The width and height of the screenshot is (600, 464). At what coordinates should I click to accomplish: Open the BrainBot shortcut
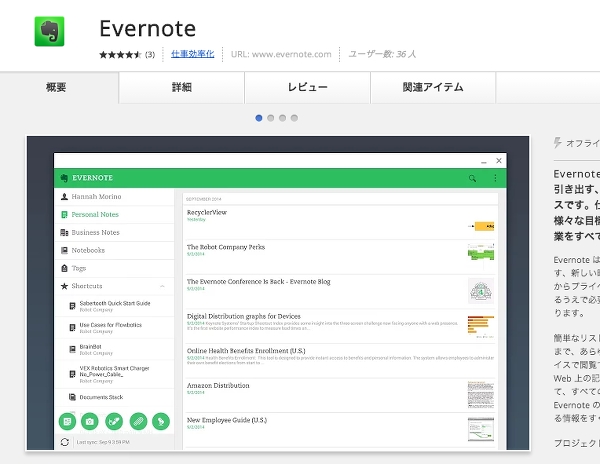point(115,349)
